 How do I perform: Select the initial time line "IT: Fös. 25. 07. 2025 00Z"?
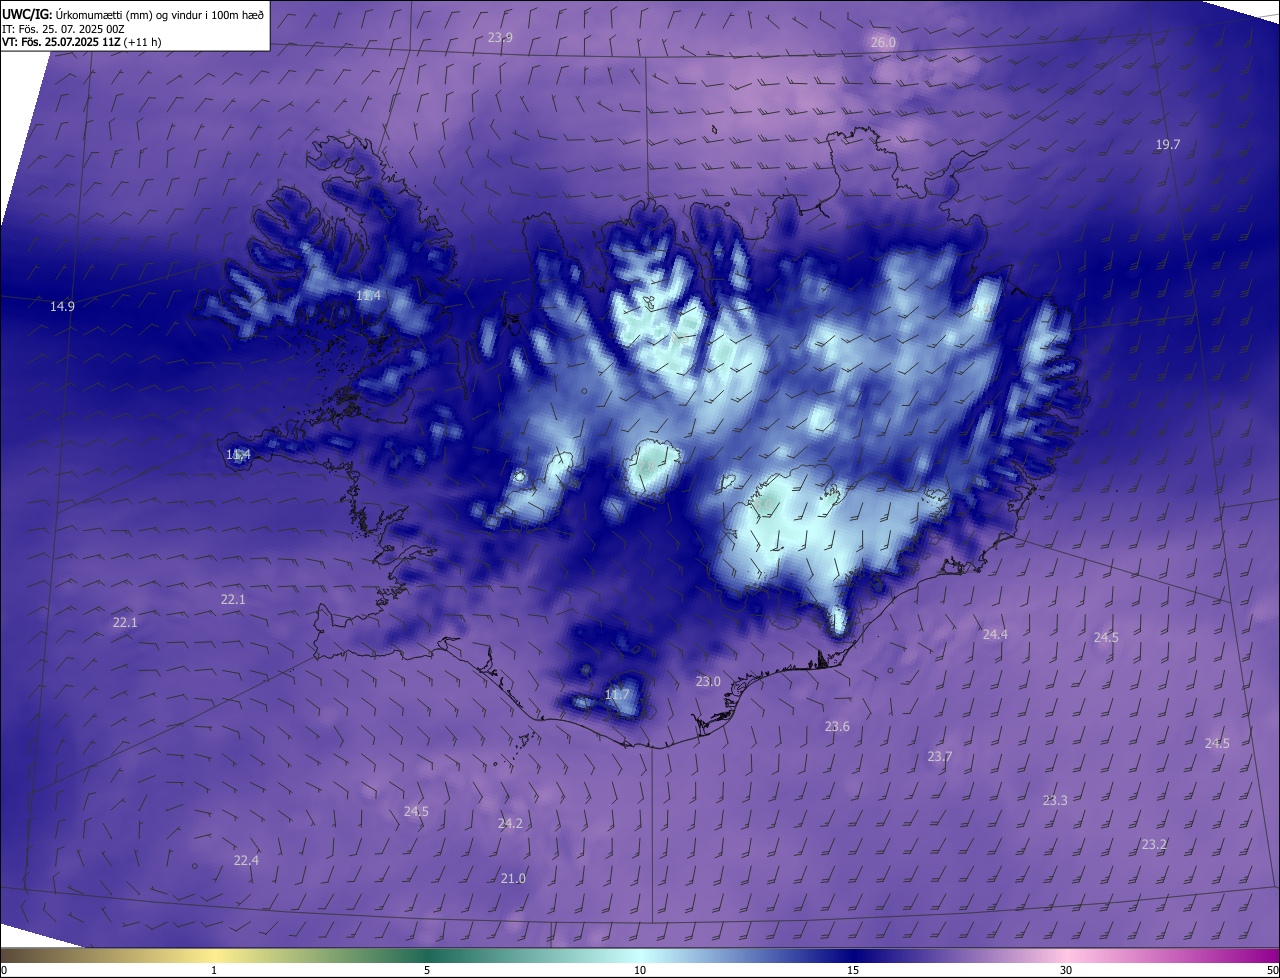63,28
